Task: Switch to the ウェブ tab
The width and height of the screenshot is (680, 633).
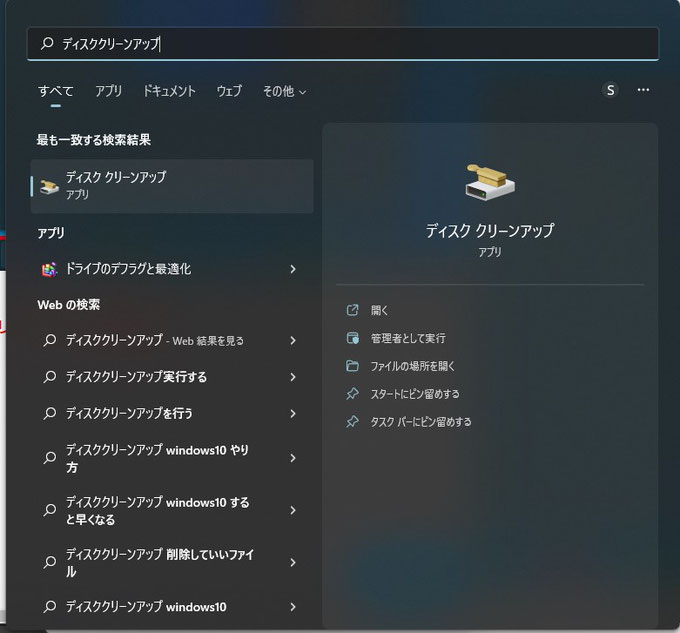Action: pyautogui.click(x=229, y=91)
